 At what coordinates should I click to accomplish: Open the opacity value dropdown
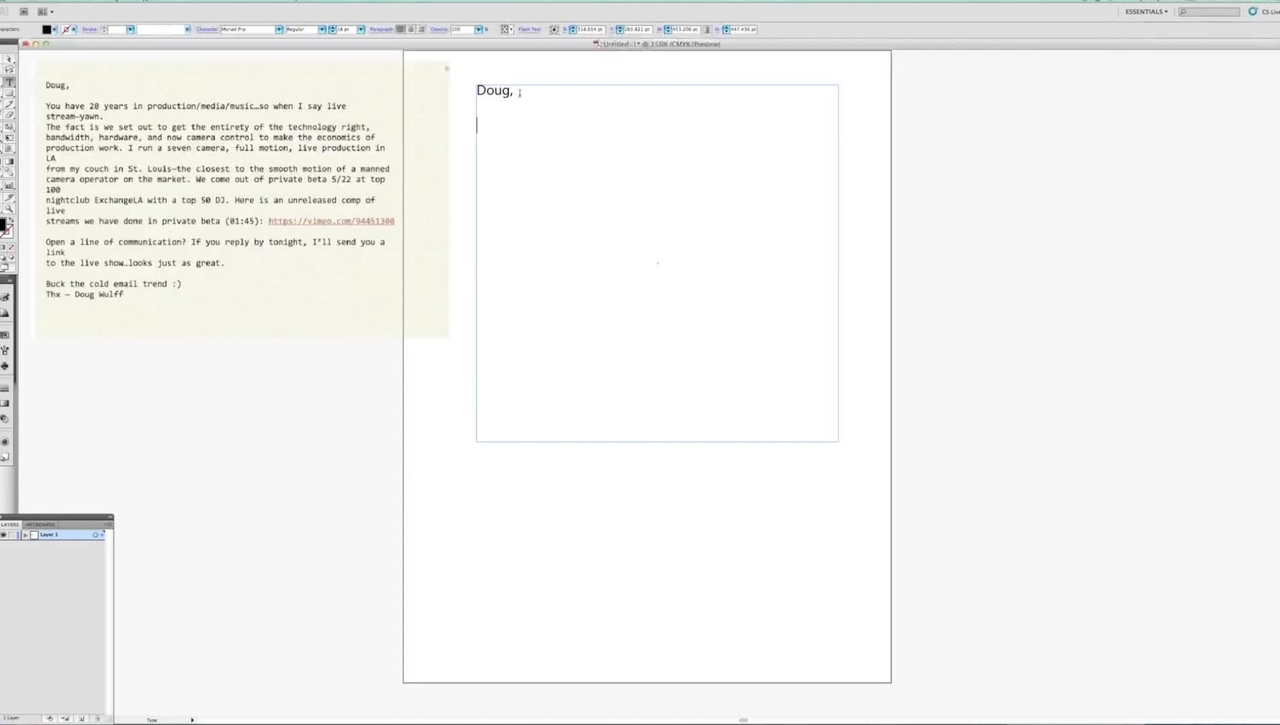coord(478,29)
